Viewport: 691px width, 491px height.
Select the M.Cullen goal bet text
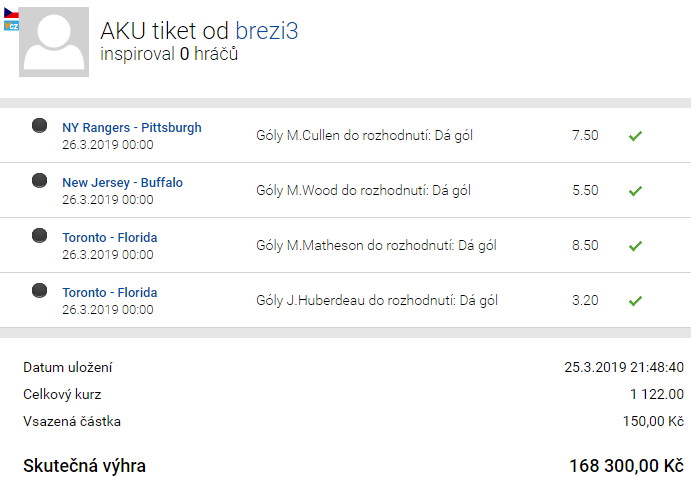coord(364,135)
